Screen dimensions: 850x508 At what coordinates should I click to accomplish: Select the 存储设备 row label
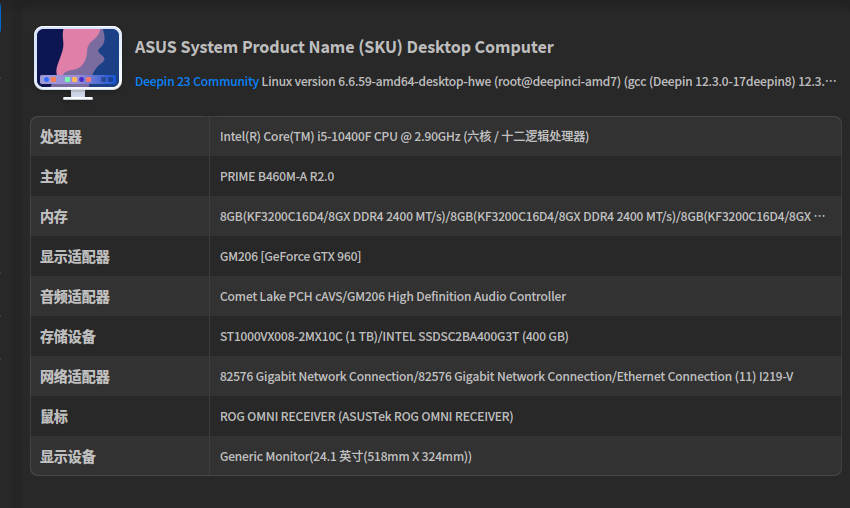point(68,337)
